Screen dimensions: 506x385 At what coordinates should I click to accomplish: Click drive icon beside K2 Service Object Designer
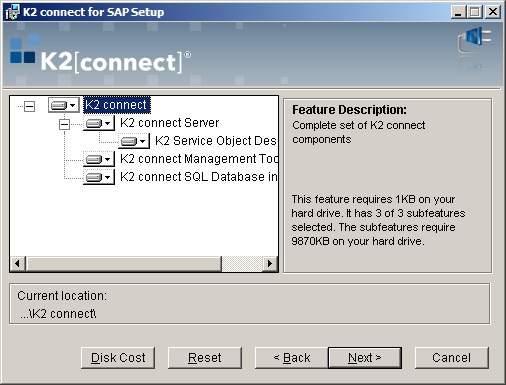134,141
